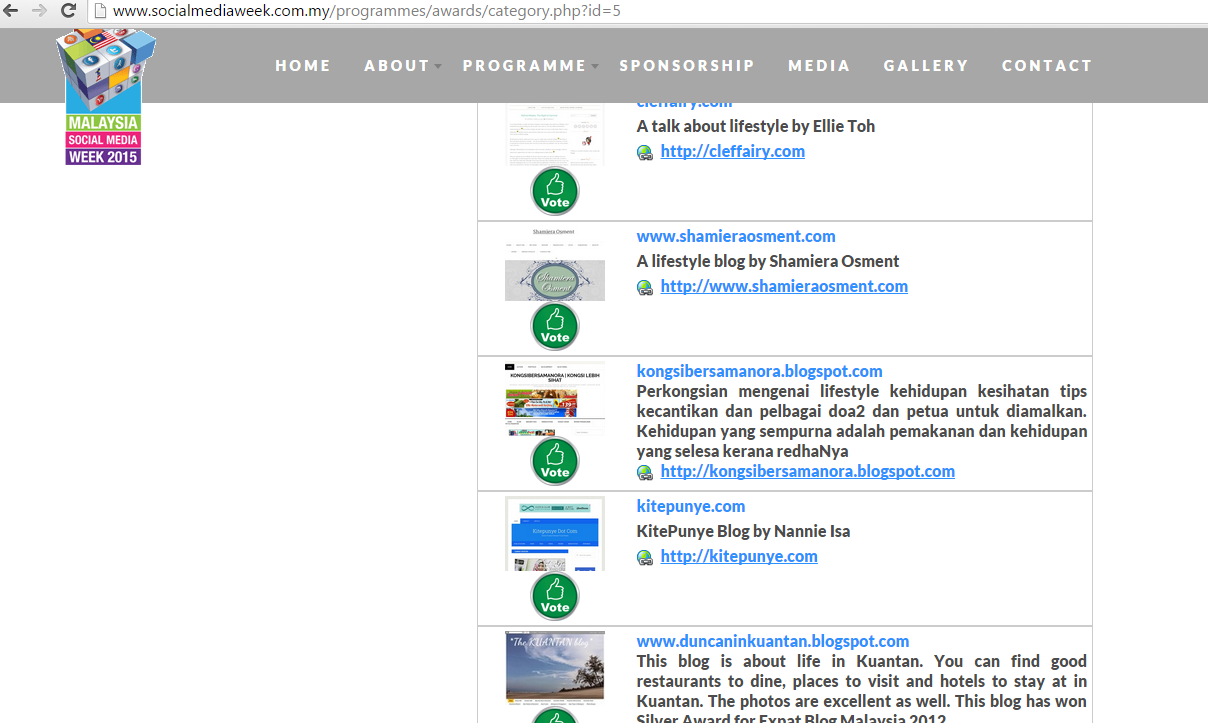Open the ABOUT menu
The height and width of the screenshot is (723, 1208).
[x=397, y=65]
